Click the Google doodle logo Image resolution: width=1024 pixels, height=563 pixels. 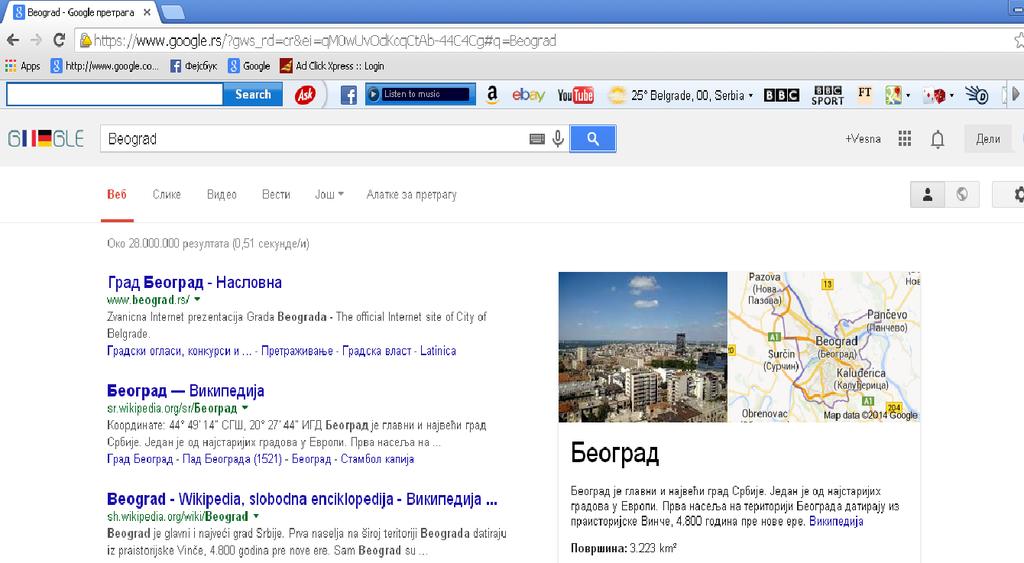click(x=46, y=138)
